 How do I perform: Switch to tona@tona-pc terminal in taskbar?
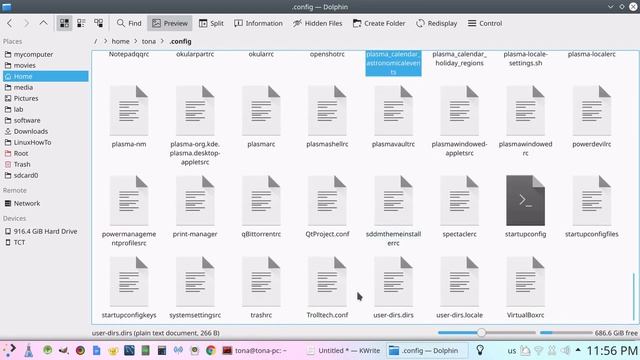[254, 350]
